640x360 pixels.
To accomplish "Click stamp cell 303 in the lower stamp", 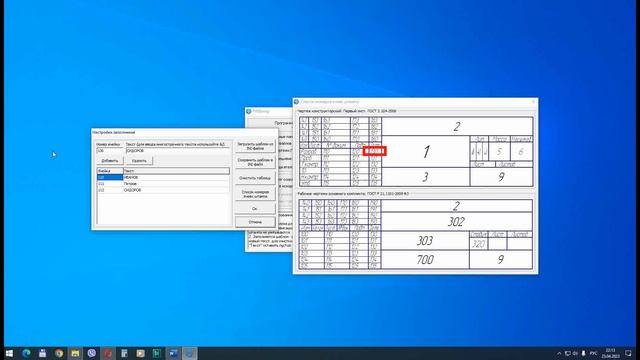I will (x=425, y=240).
